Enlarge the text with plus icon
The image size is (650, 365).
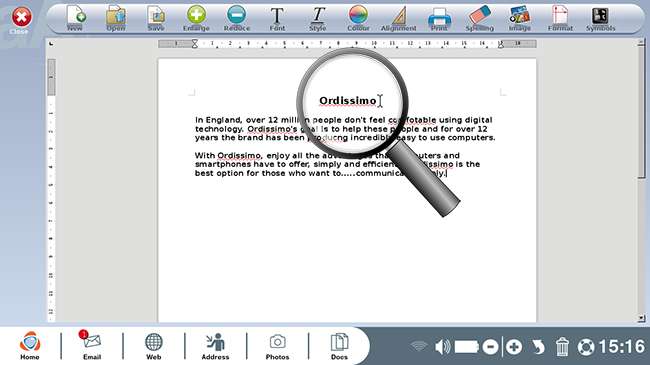point(196,19)
